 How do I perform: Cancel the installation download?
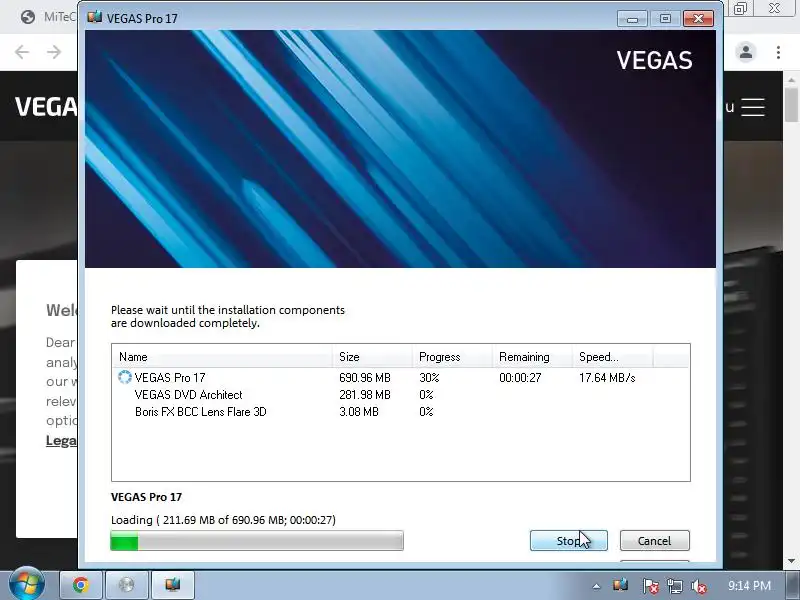click(655, 540)
